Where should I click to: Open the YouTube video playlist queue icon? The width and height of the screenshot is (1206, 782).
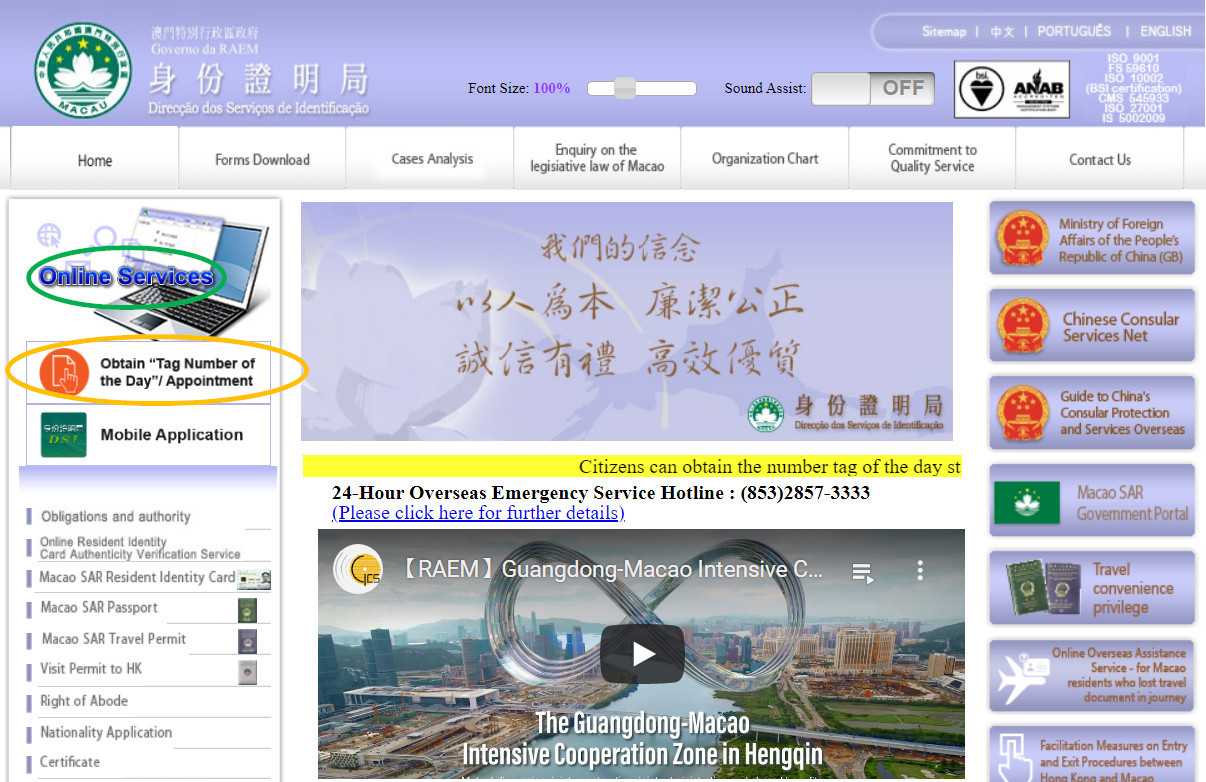[x=861, y=571]
